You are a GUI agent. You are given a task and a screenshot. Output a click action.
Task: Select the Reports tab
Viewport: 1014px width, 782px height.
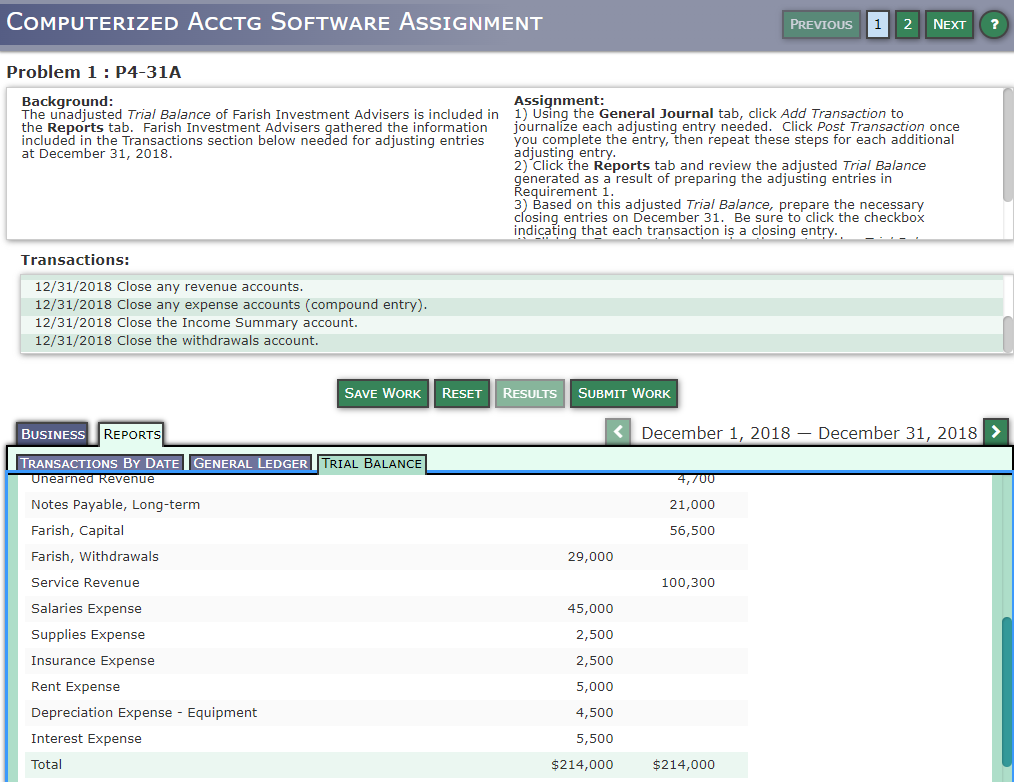click(x=132, y=434)
